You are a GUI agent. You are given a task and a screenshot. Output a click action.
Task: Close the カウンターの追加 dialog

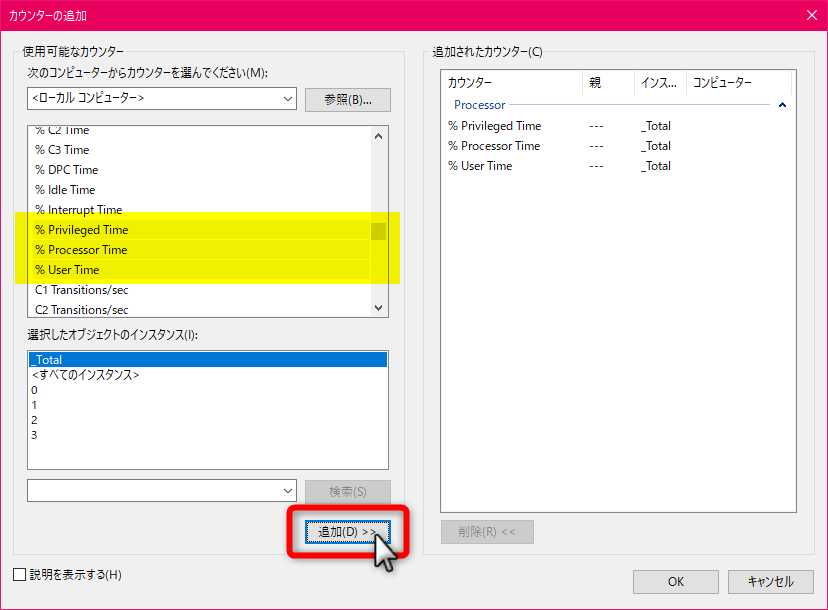[x=812, y=15]
